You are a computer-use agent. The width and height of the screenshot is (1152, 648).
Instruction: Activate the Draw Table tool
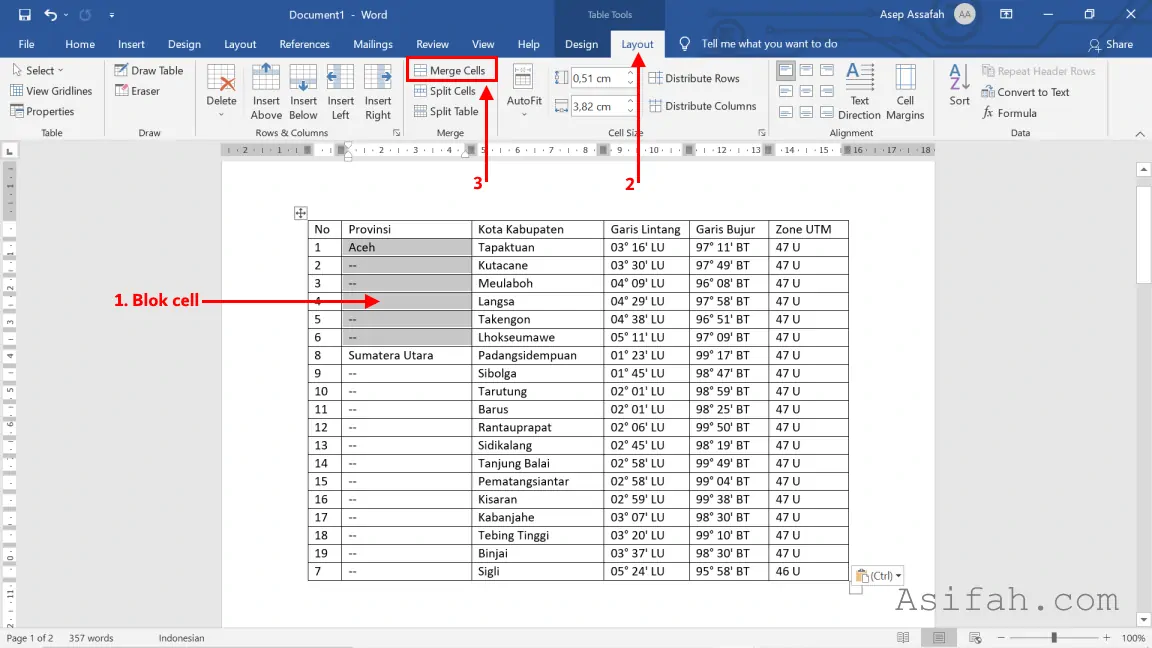tap(149, 71)
